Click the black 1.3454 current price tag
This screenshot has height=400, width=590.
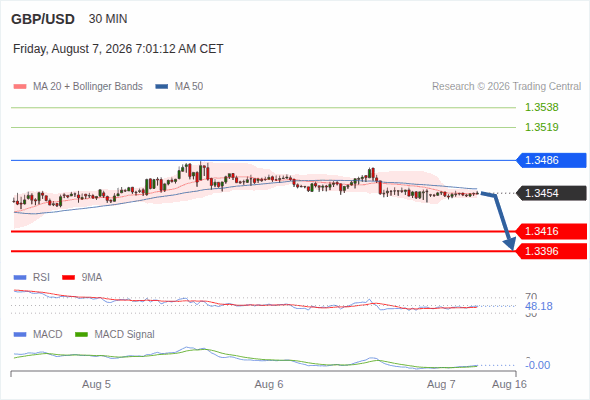coord(551,193)
